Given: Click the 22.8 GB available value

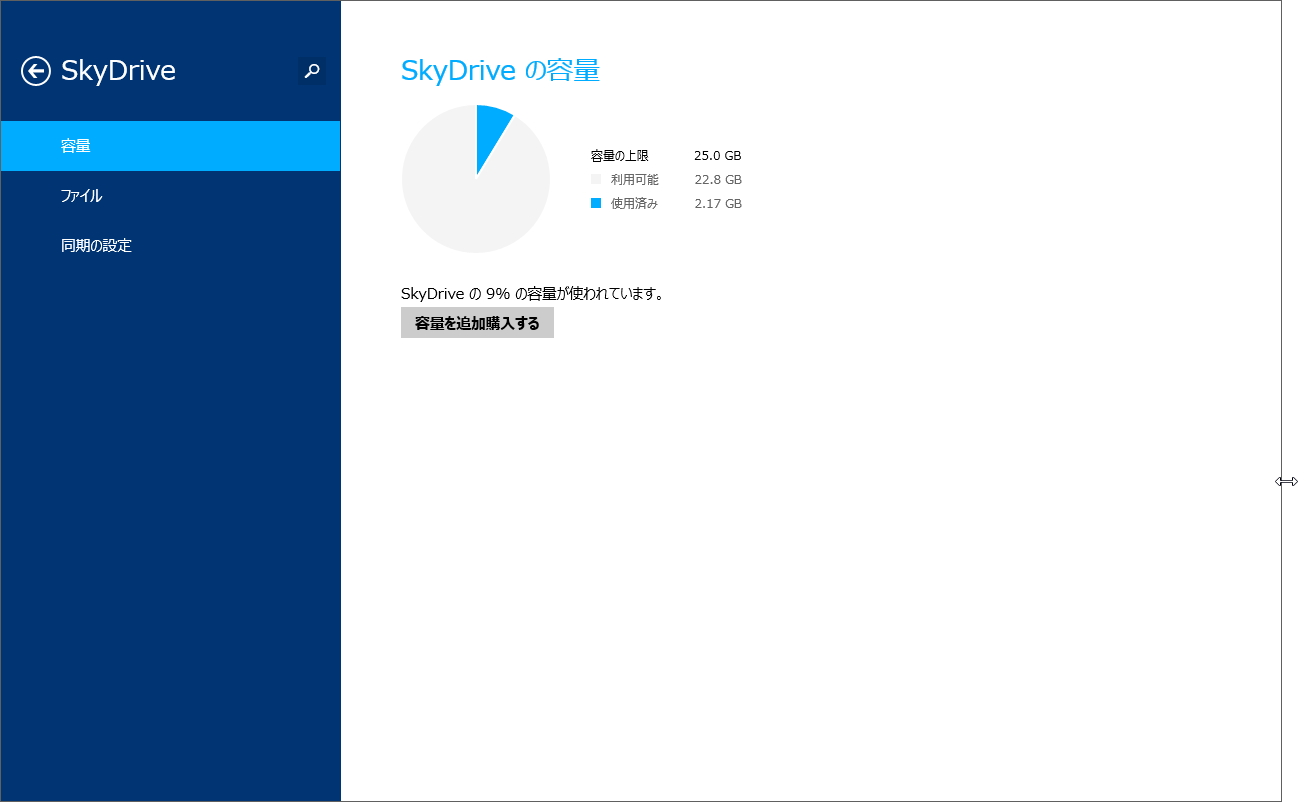Looking at the screenshot, I should click(x=717, y=179).
